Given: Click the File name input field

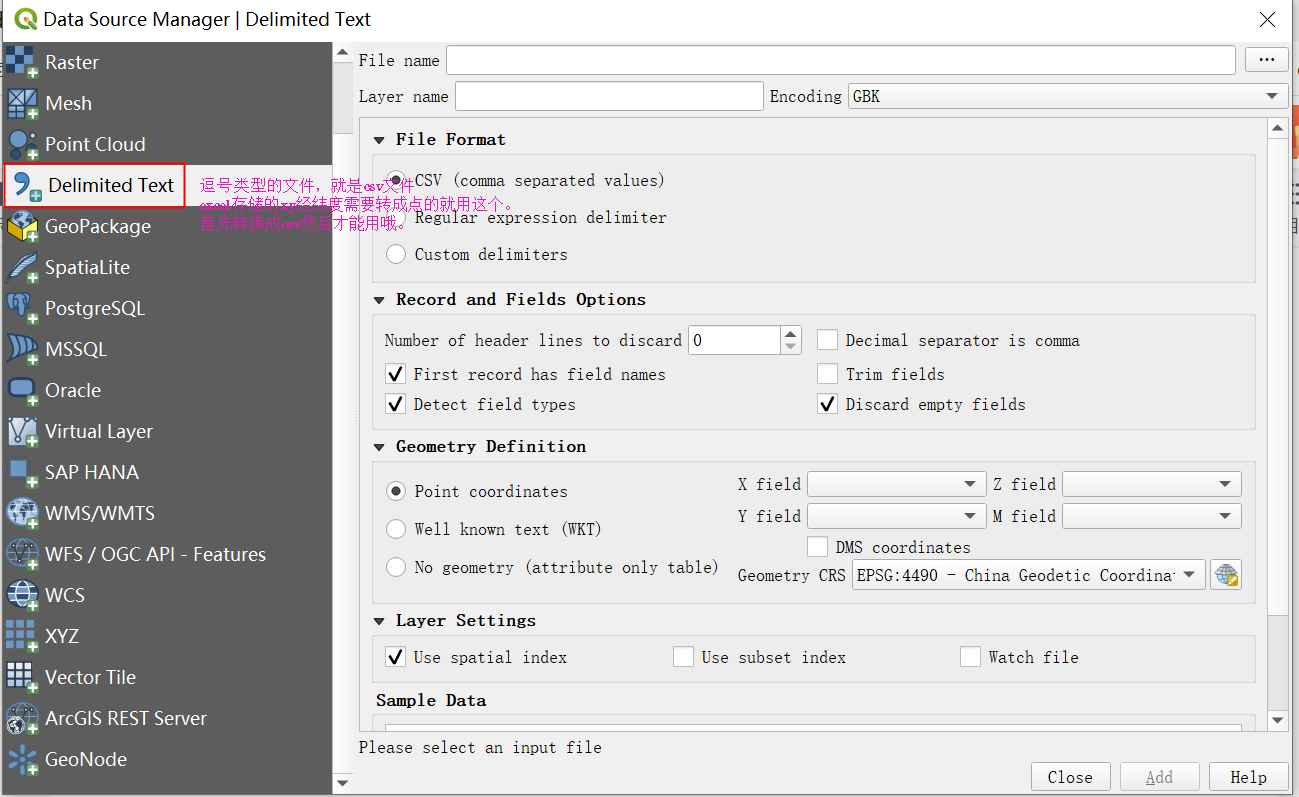Looking at the screenshot, I should (x=841, y=60).
